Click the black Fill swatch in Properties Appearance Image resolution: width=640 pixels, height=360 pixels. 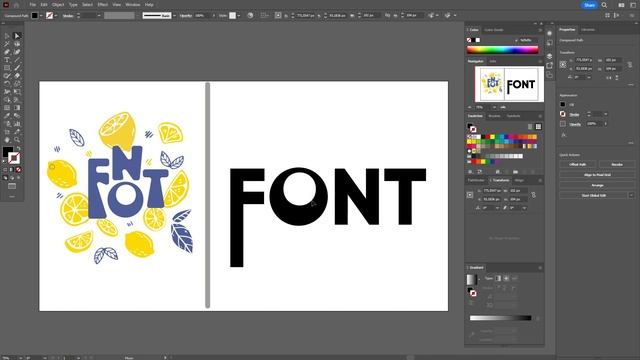563,104
